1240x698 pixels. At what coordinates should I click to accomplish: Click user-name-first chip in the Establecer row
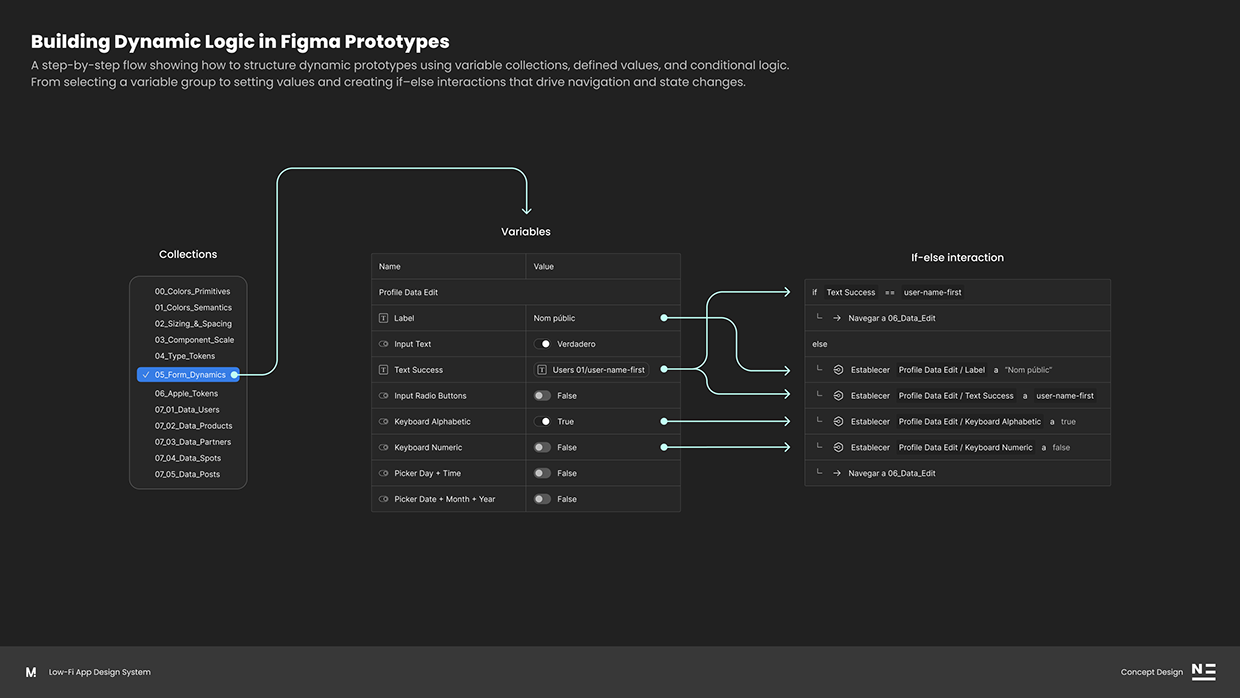[x=1065, y=396]
